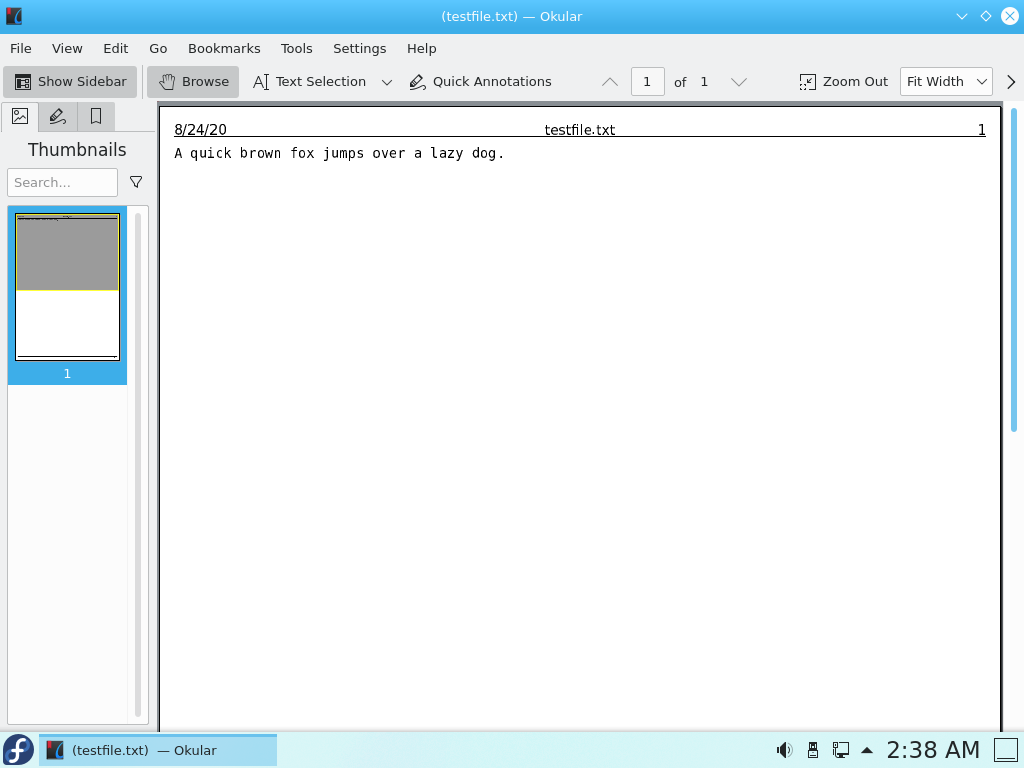Click the Okular icon in the title bar
Image resolution: width=1024 pixels, height=768 pixels.
(x=14, y=16)
